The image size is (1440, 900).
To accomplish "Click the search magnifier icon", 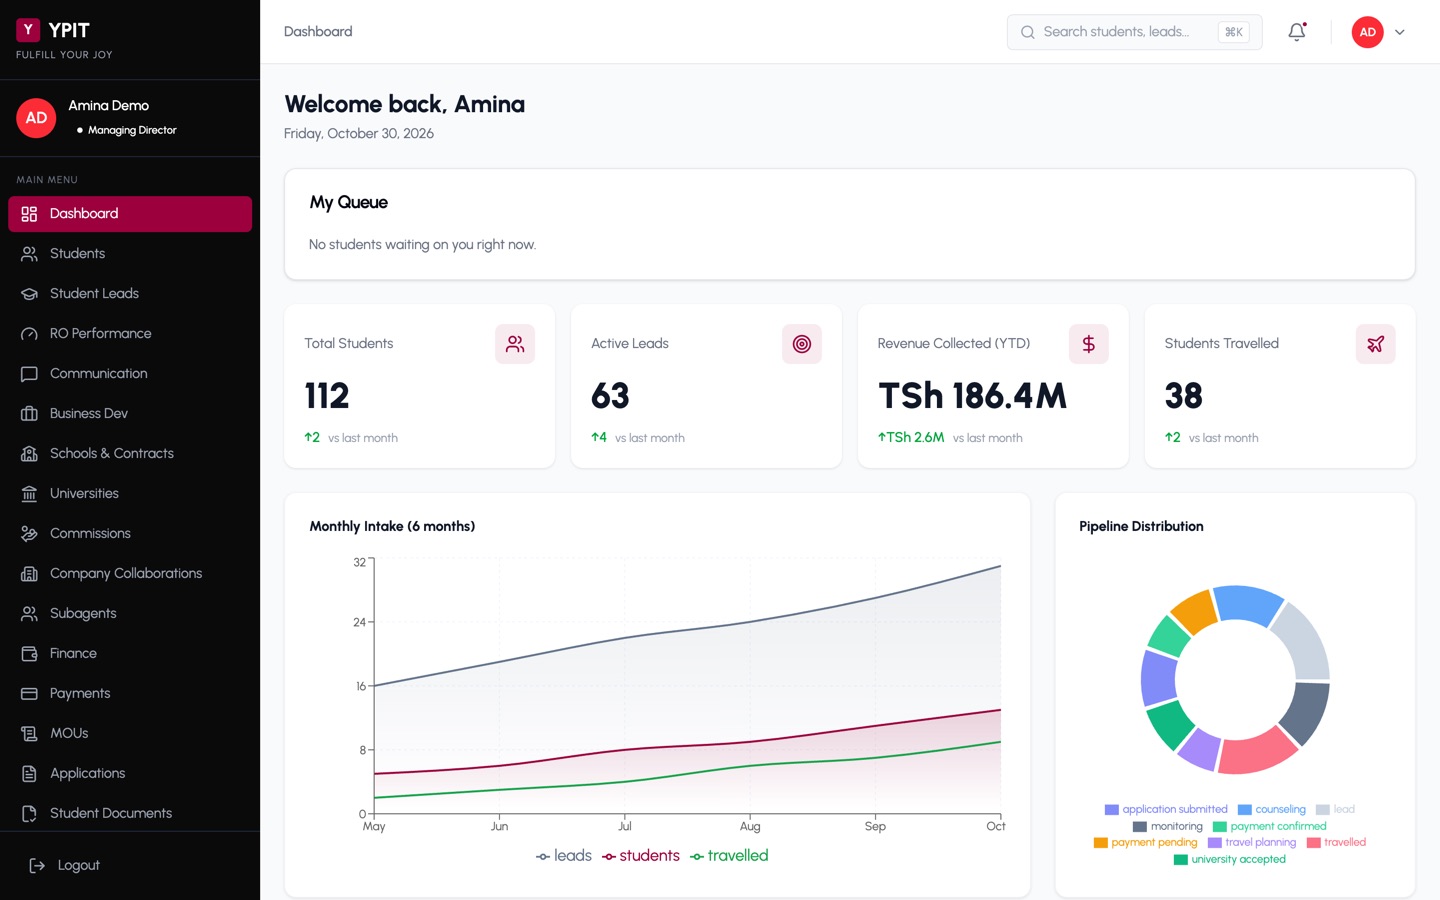I will coord(1027,32).
